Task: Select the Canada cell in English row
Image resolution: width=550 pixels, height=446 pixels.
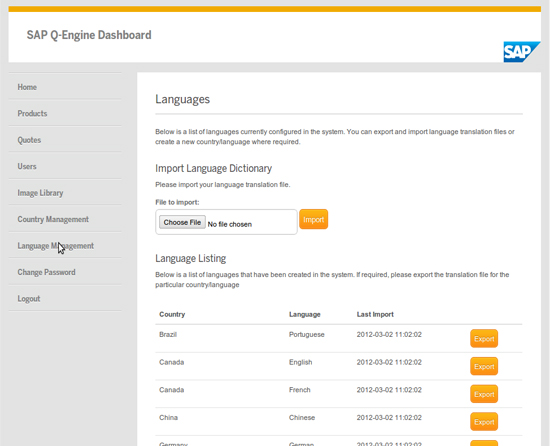Action: click(x=171, y=362)
